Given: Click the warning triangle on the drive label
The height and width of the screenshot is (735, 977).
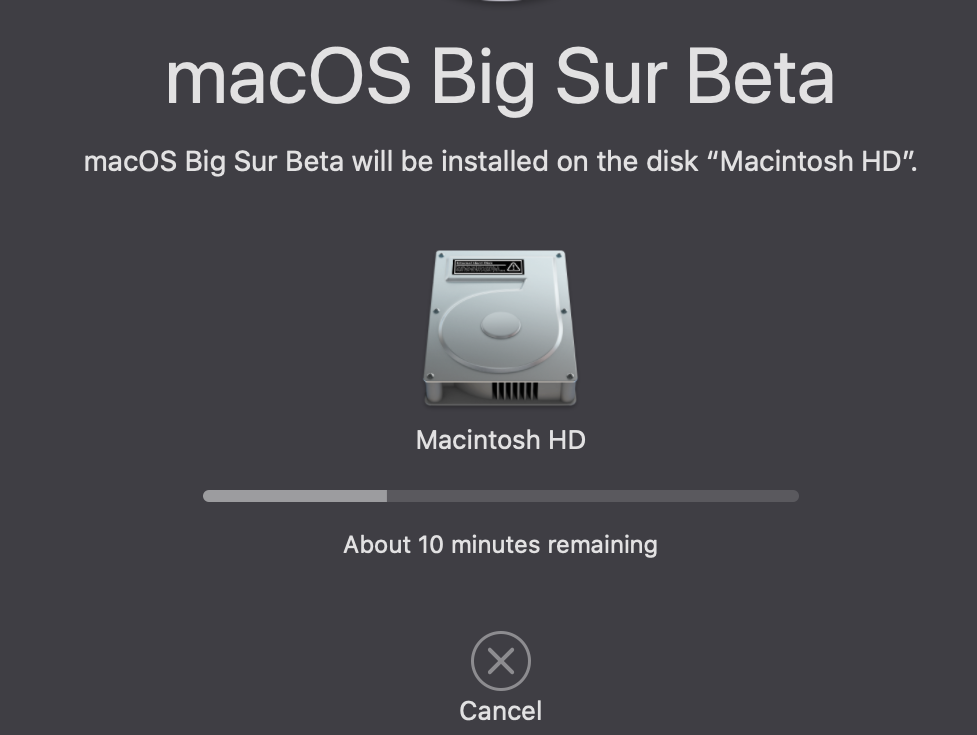Looking at the screenshot, I should [x=514, y=267].
